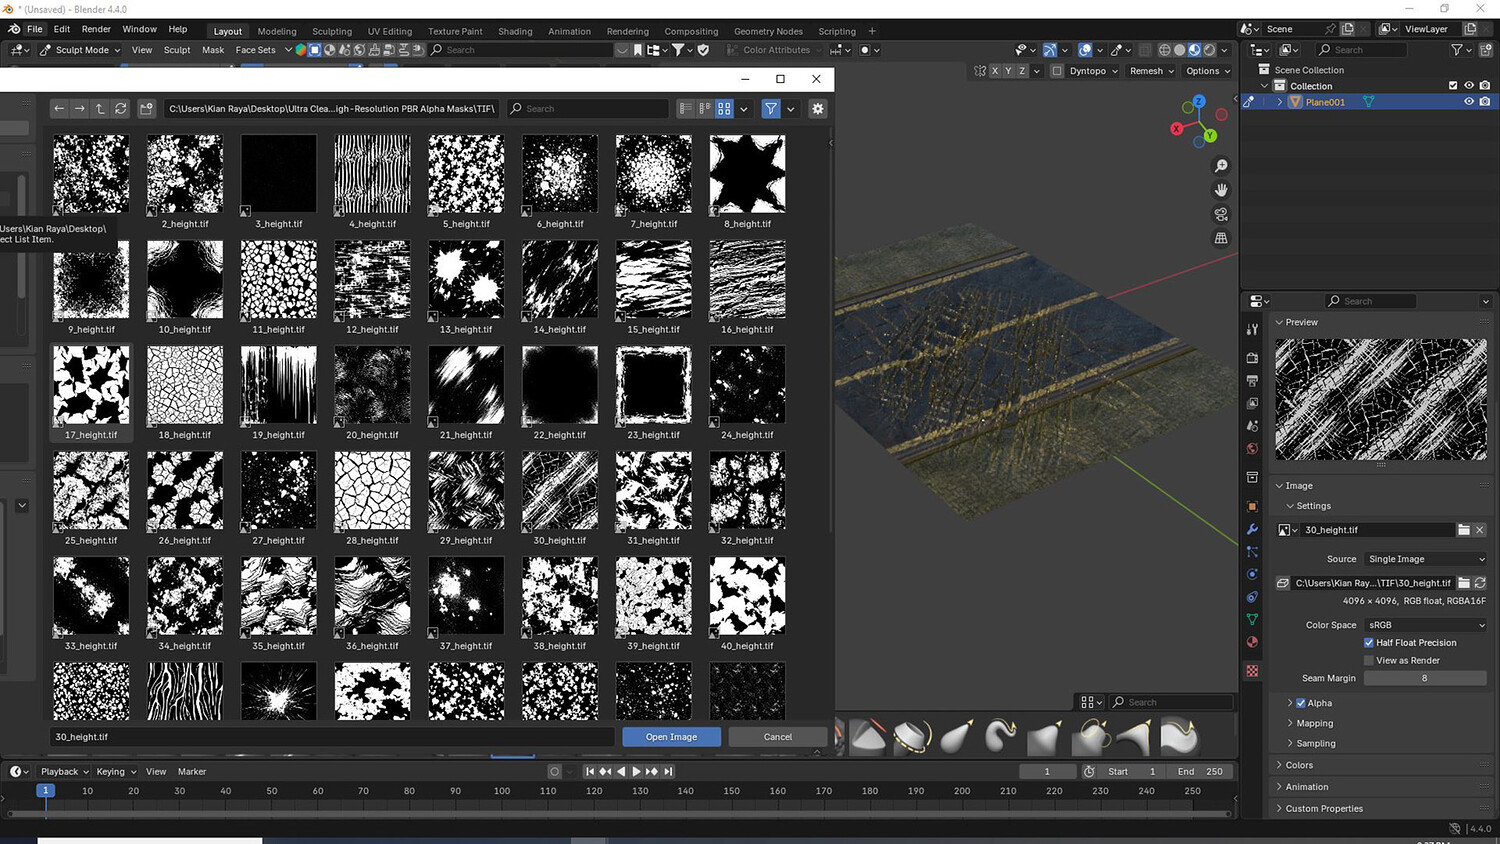
Task: Switch to the Shading workspace tab
Action: point(516,31)
